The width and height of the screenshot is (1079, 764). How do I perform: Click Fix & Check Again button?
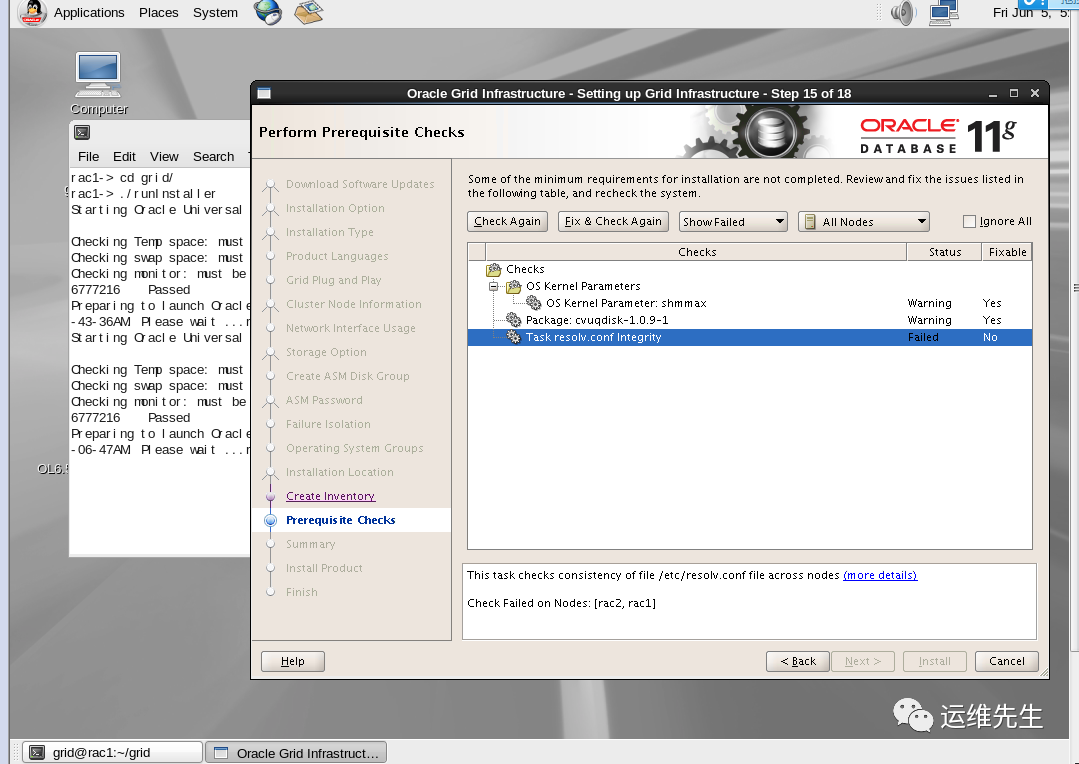coord(613,221)
